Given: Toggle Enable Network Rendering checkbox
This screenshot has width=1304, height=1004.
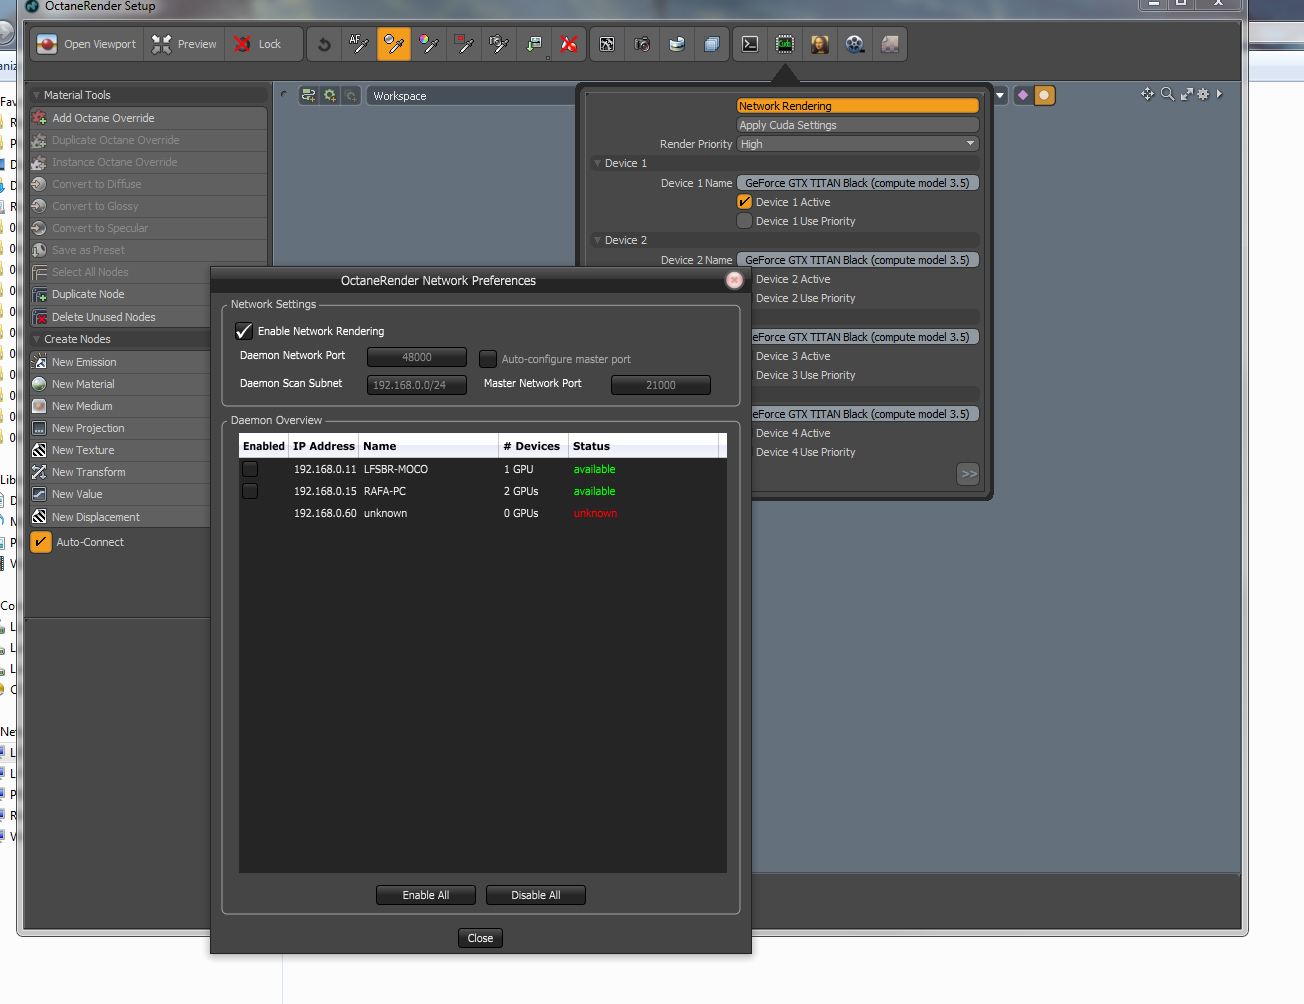Looking at the screenshot, I should click(244, 331).
